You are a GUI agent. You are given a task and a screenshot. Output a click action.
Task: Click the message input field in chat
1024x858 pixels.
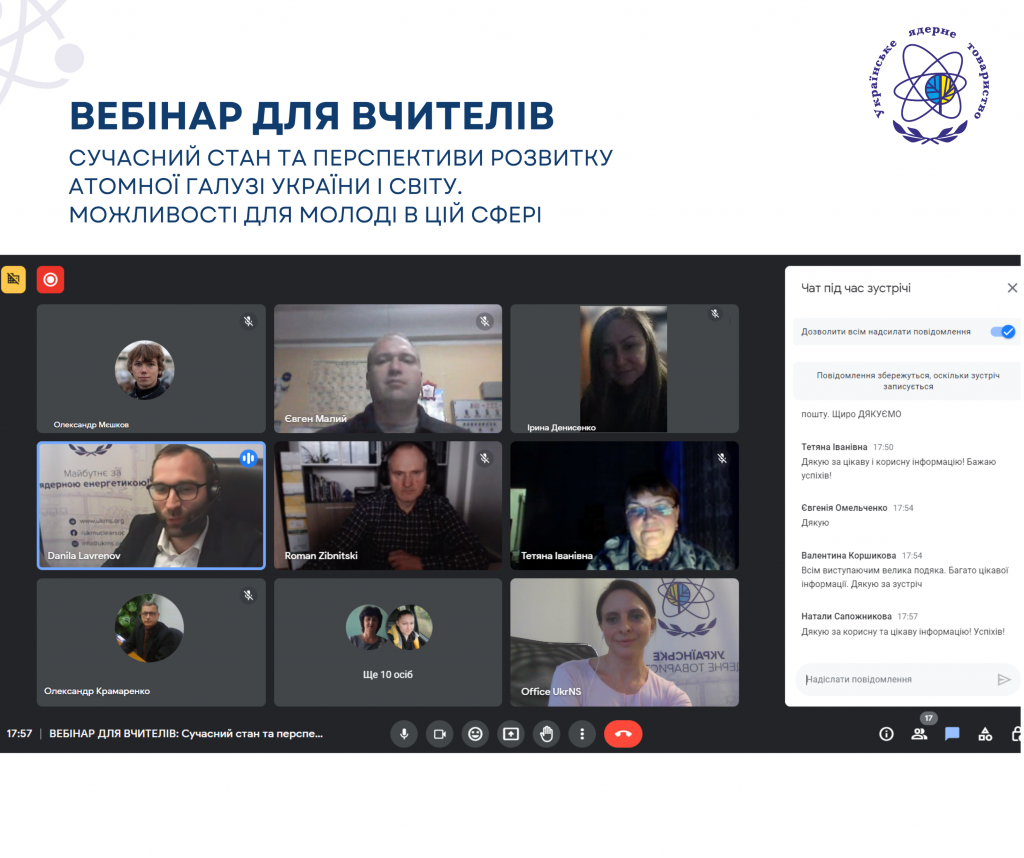(x=895, y=680)
